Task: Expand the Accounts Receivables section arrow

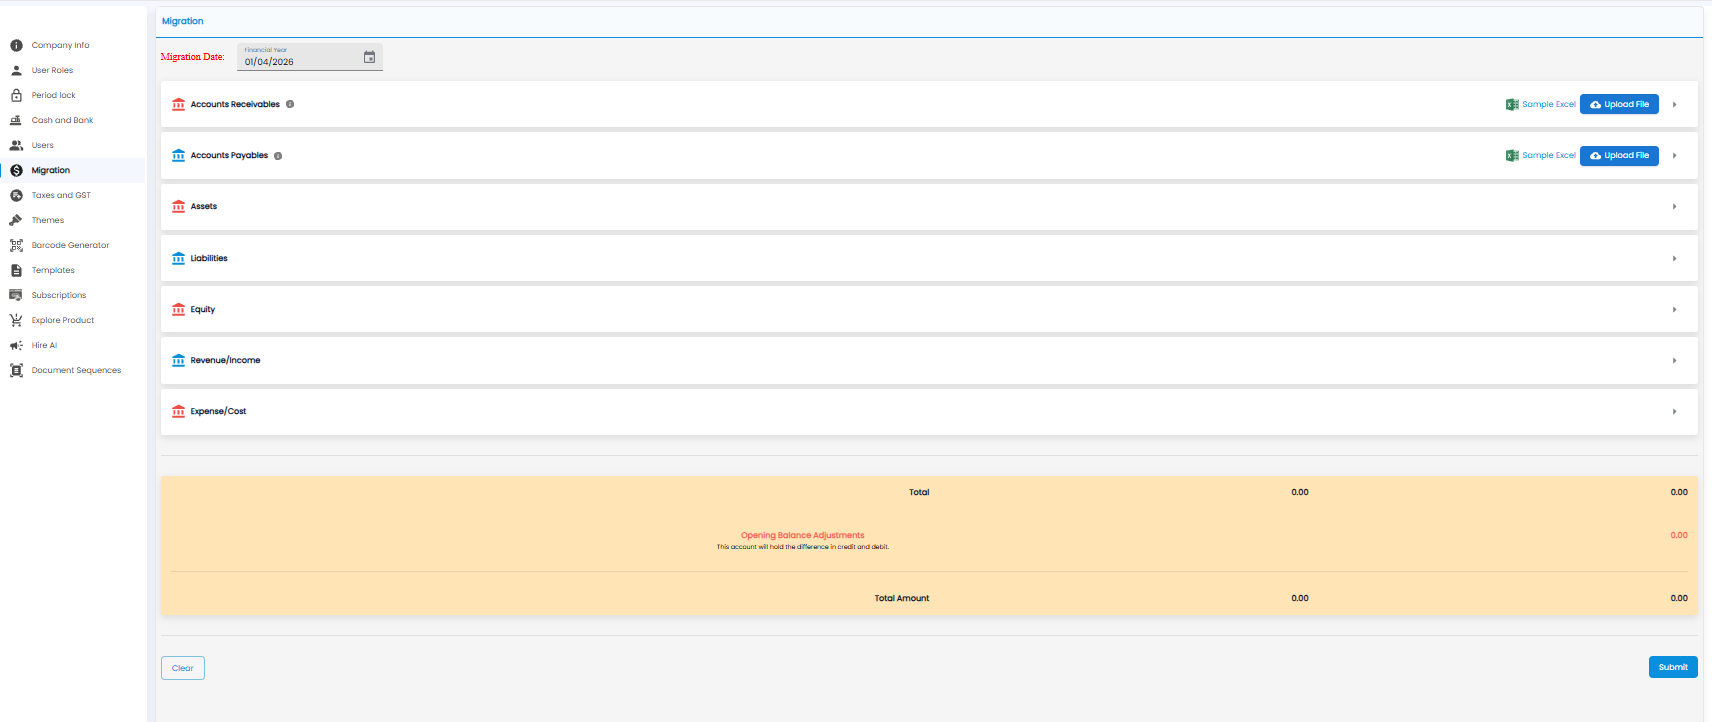Action: 1674,104
